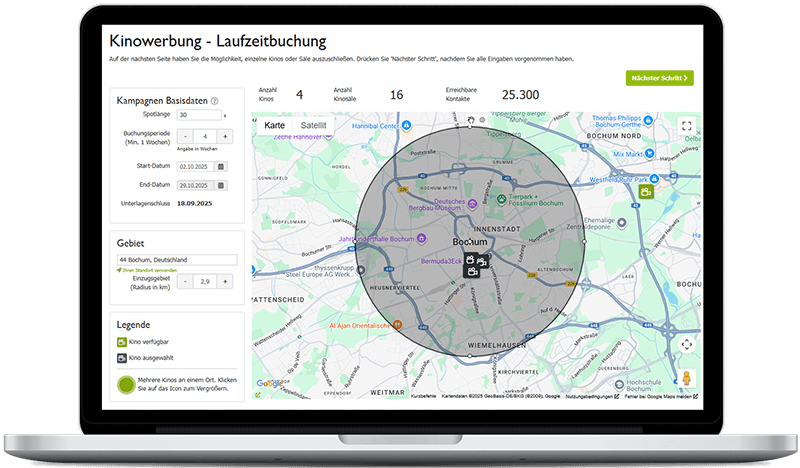800x468 pixels.
Task: Click the 'Anzahl Kinos' value 4
Action: coord(299,95)
